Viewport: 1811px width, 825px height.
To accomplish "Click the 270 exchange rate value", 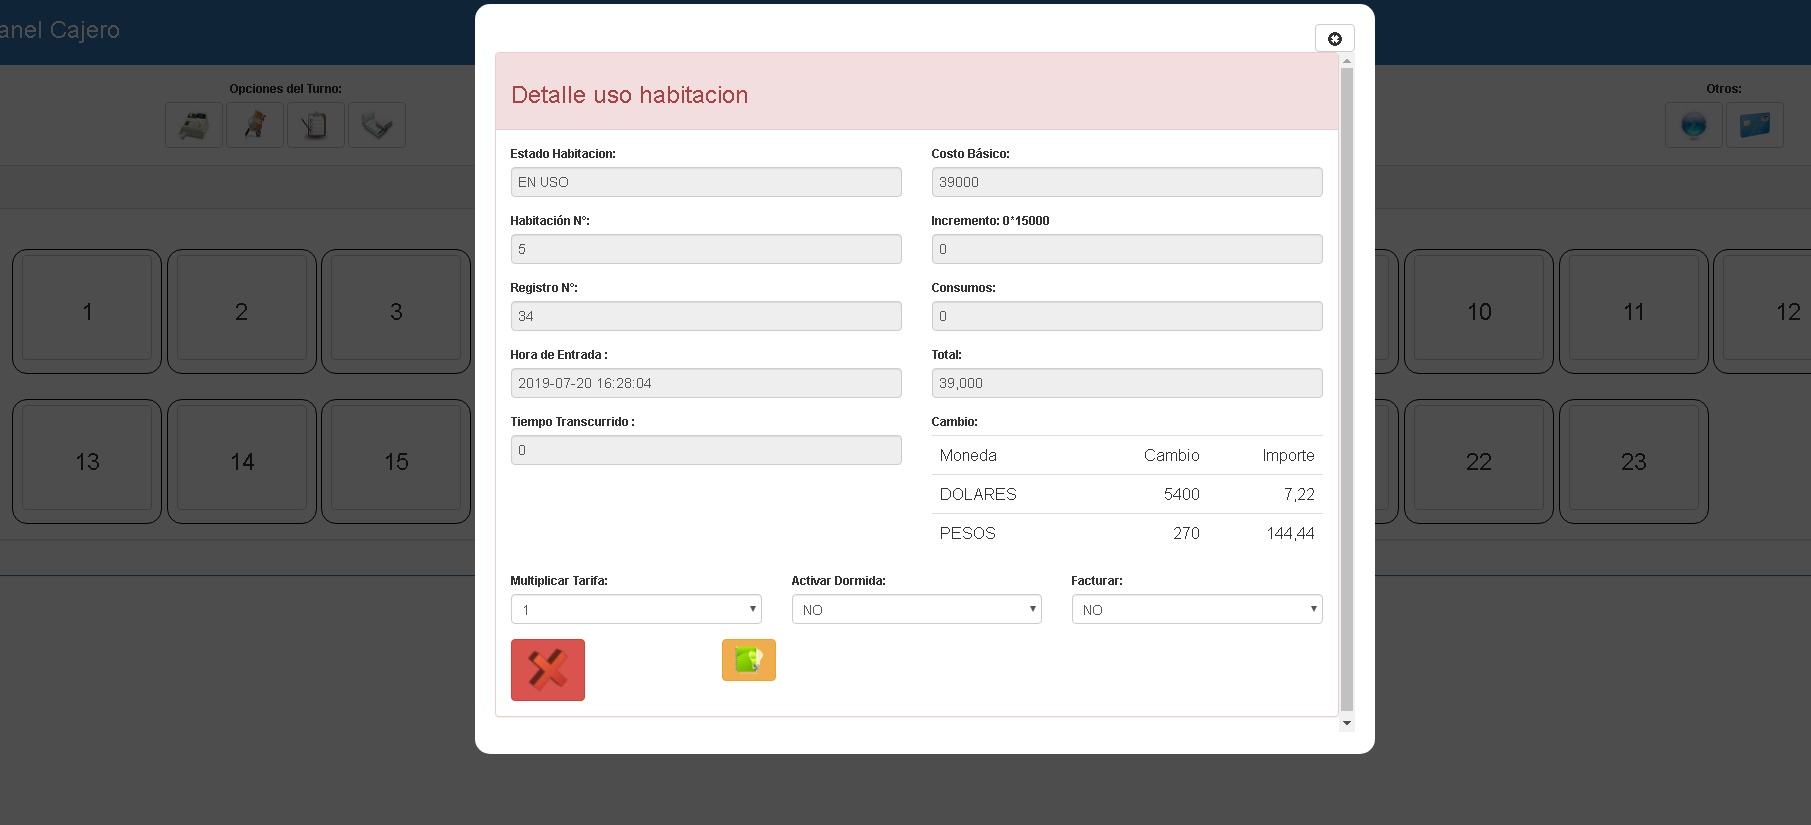I will (1186, 533).
